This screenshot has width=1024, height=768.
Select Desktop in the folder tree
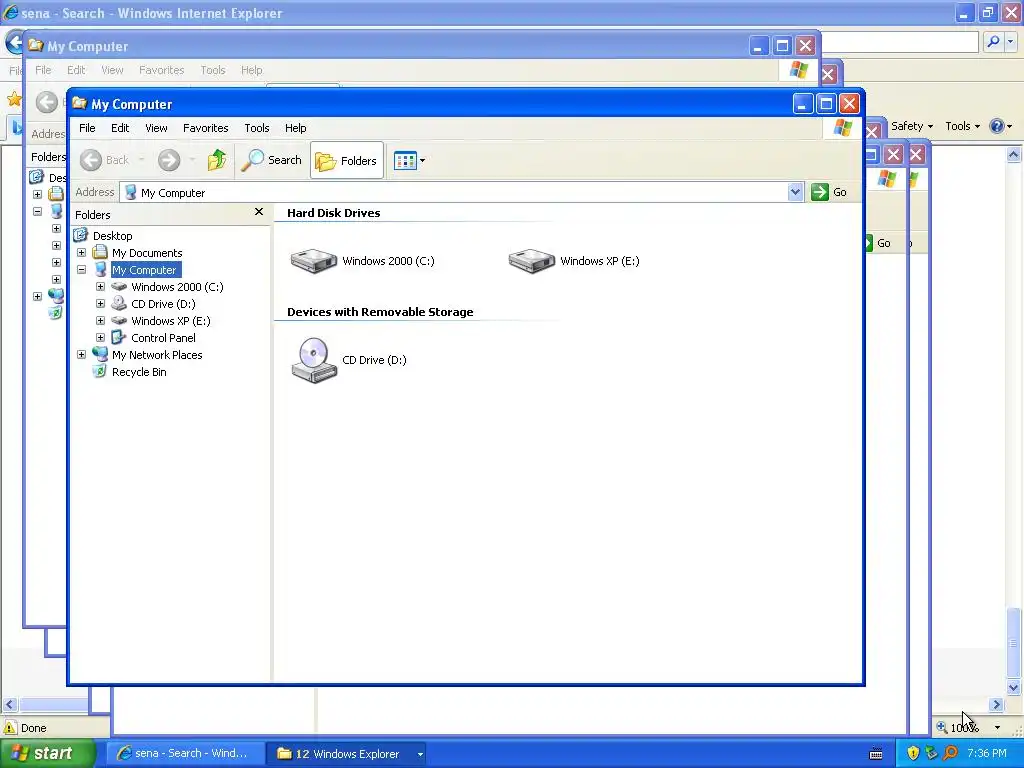pos(112,236)
